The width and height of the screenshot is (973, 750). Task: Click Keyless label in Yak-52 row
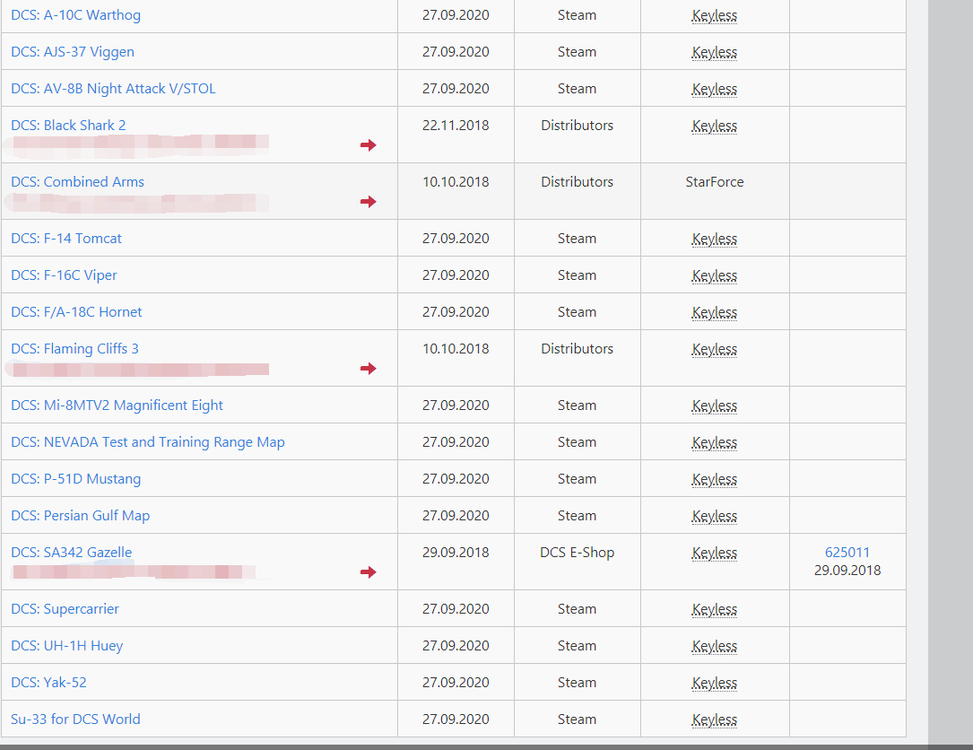[714, 683]
